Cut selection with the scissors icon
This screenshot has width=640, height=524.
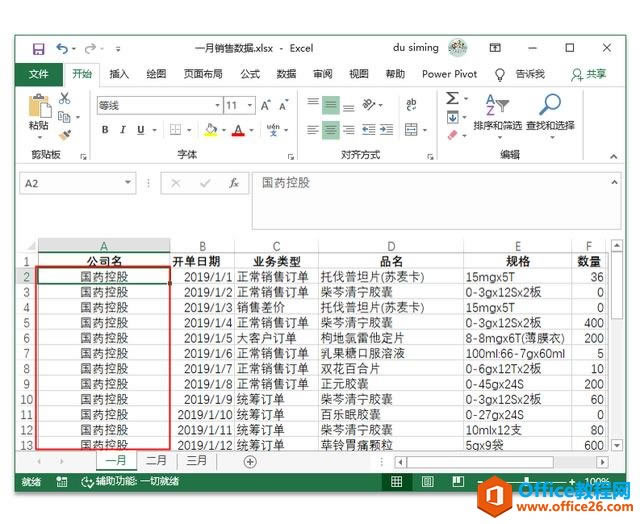tap(64, 98)
